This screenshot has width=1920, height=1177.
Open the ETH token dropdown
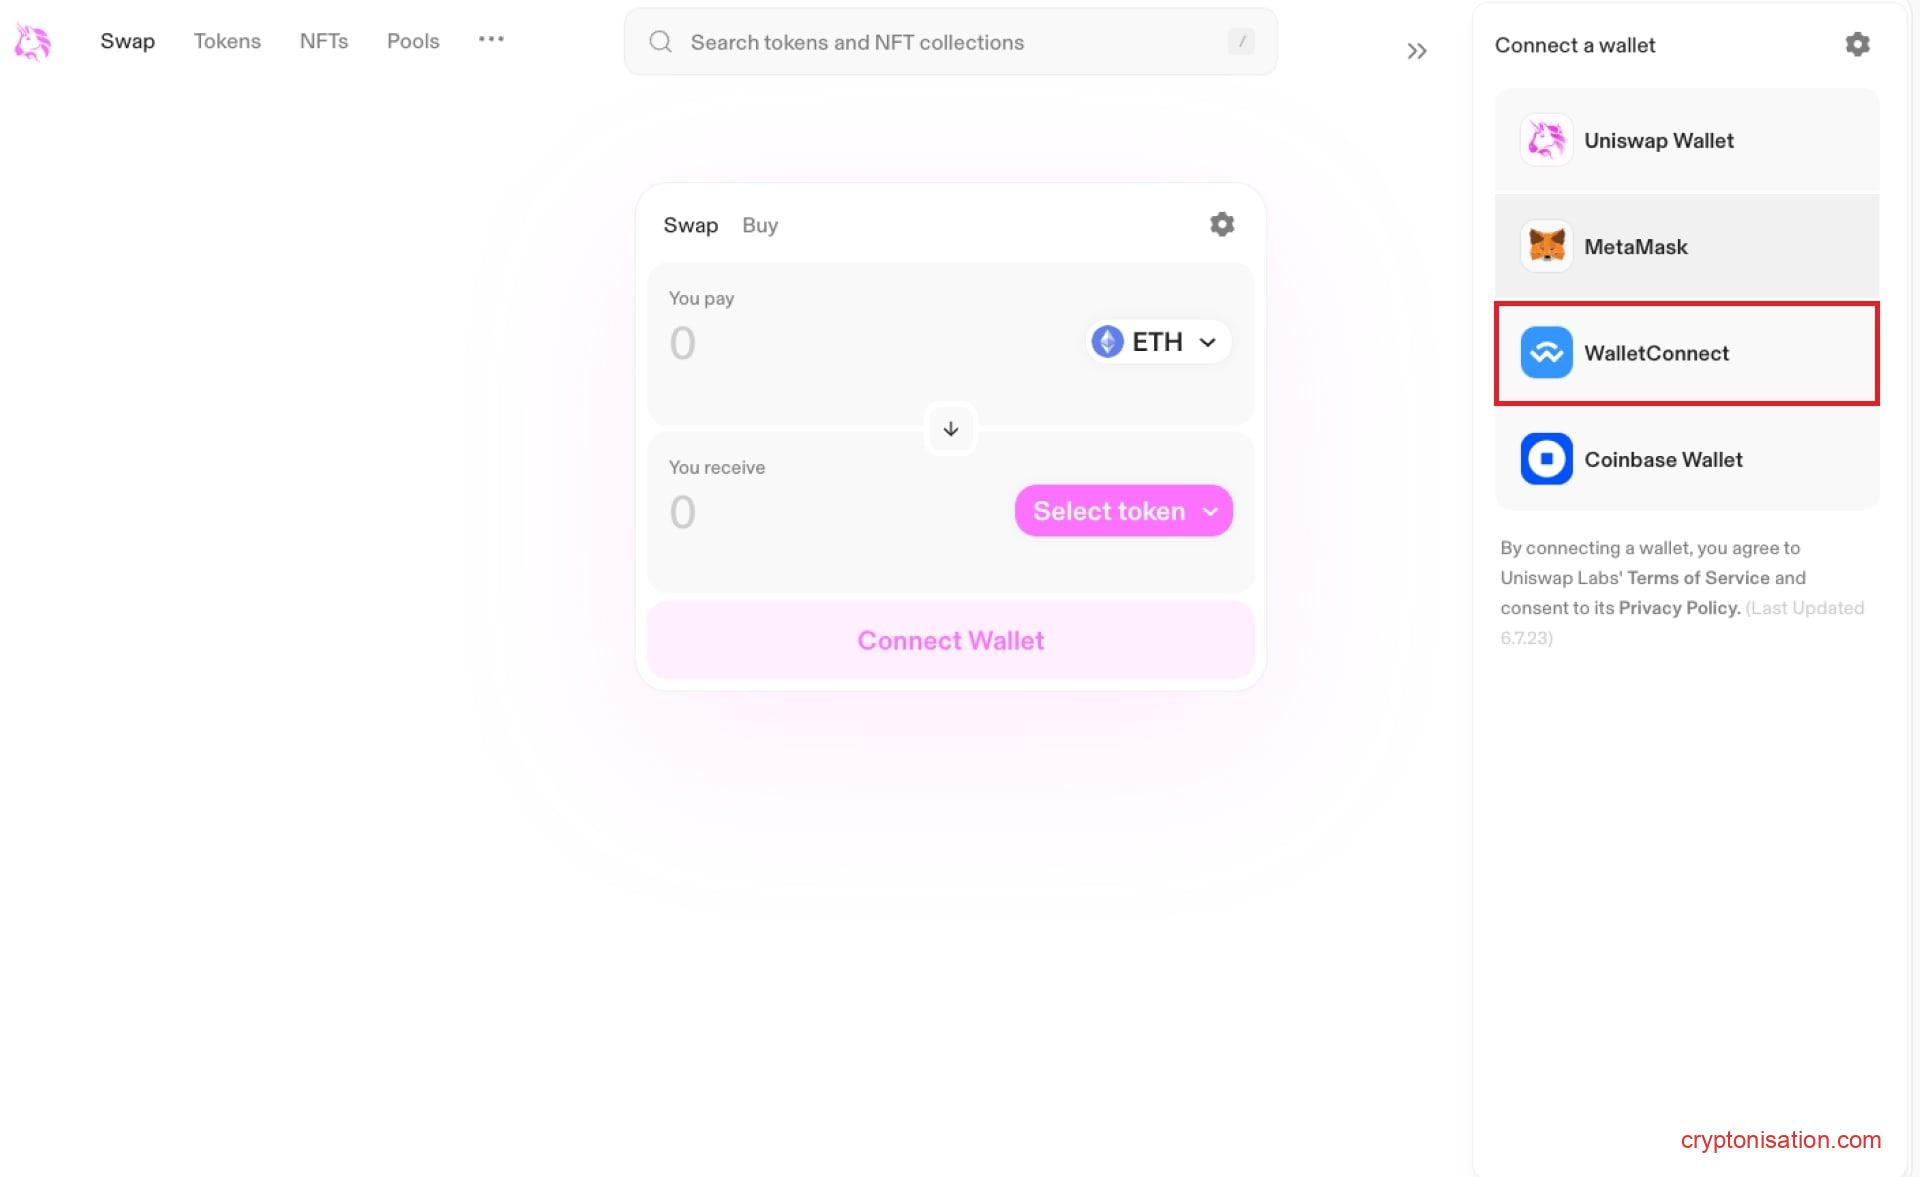(1158, 342)
